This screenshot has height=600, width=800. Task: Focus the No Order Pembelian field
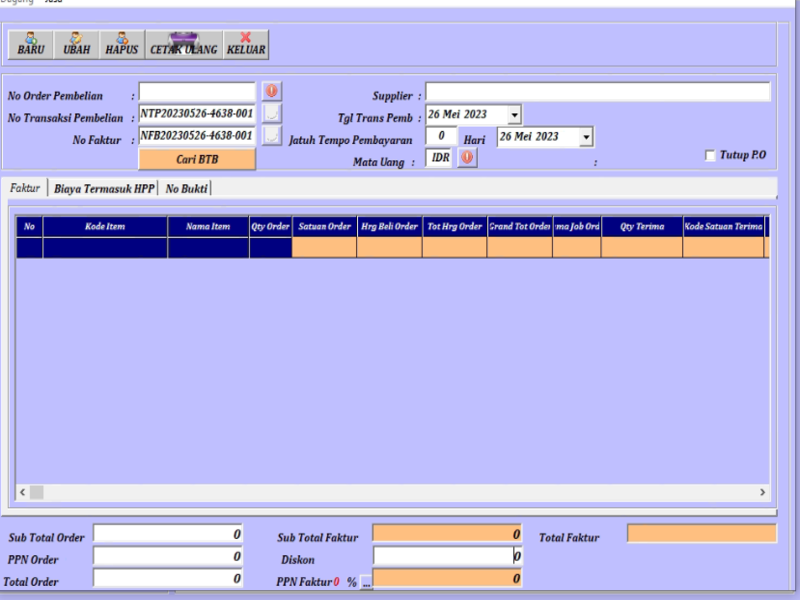point(197,92)
